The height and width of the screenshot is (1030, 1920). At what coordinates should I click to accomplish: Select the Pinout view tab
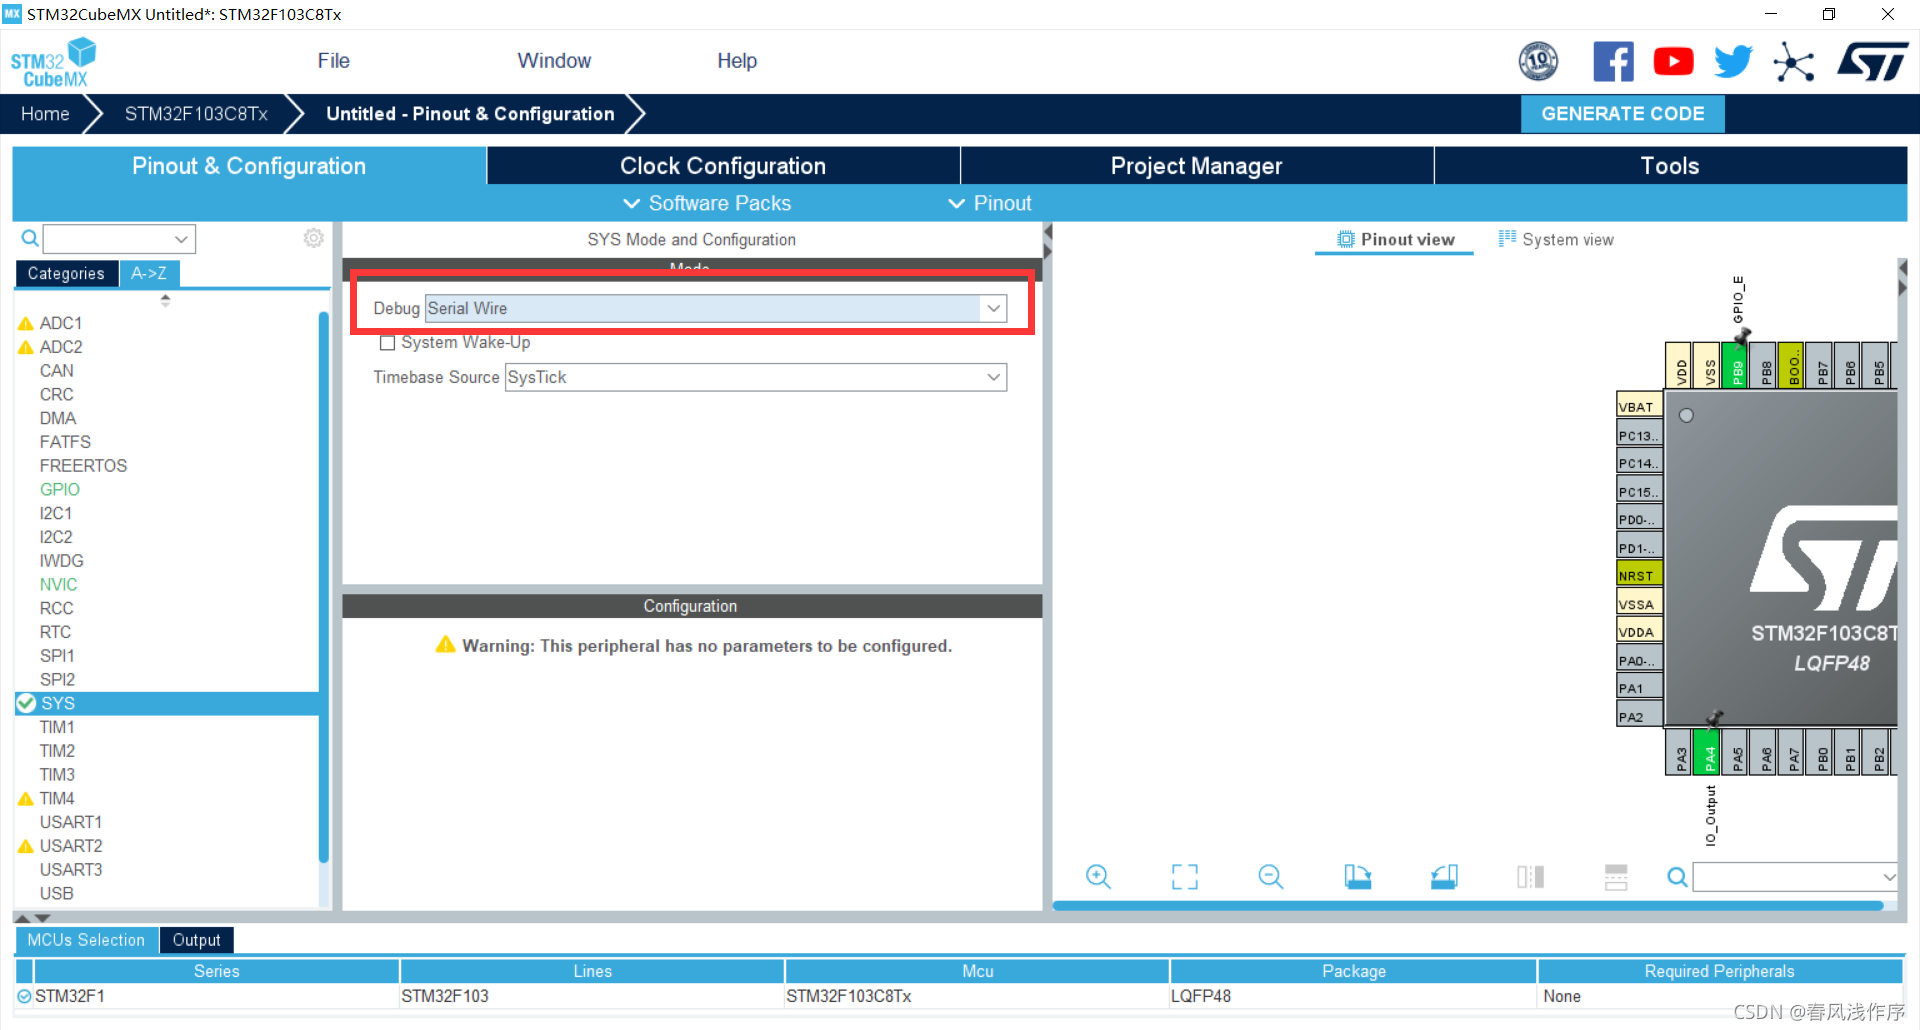(x=1395, y=239)
